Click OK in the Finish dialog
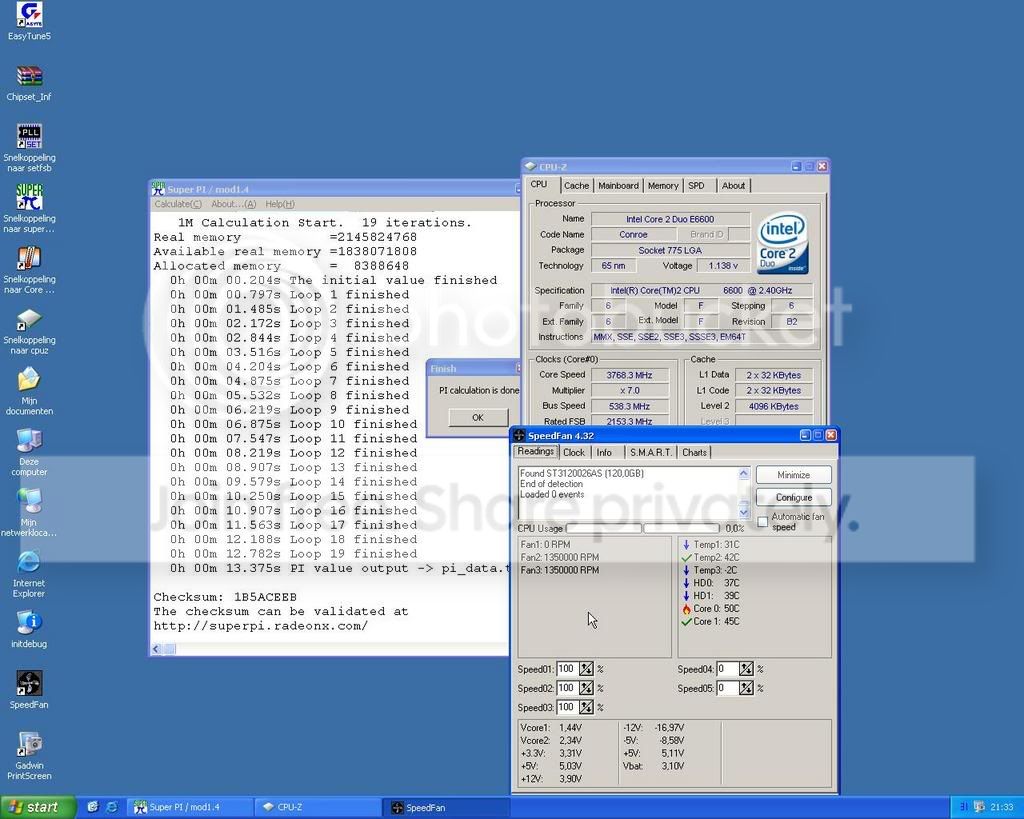This screenshot has height=819, width=1024. tap(478, 417)
